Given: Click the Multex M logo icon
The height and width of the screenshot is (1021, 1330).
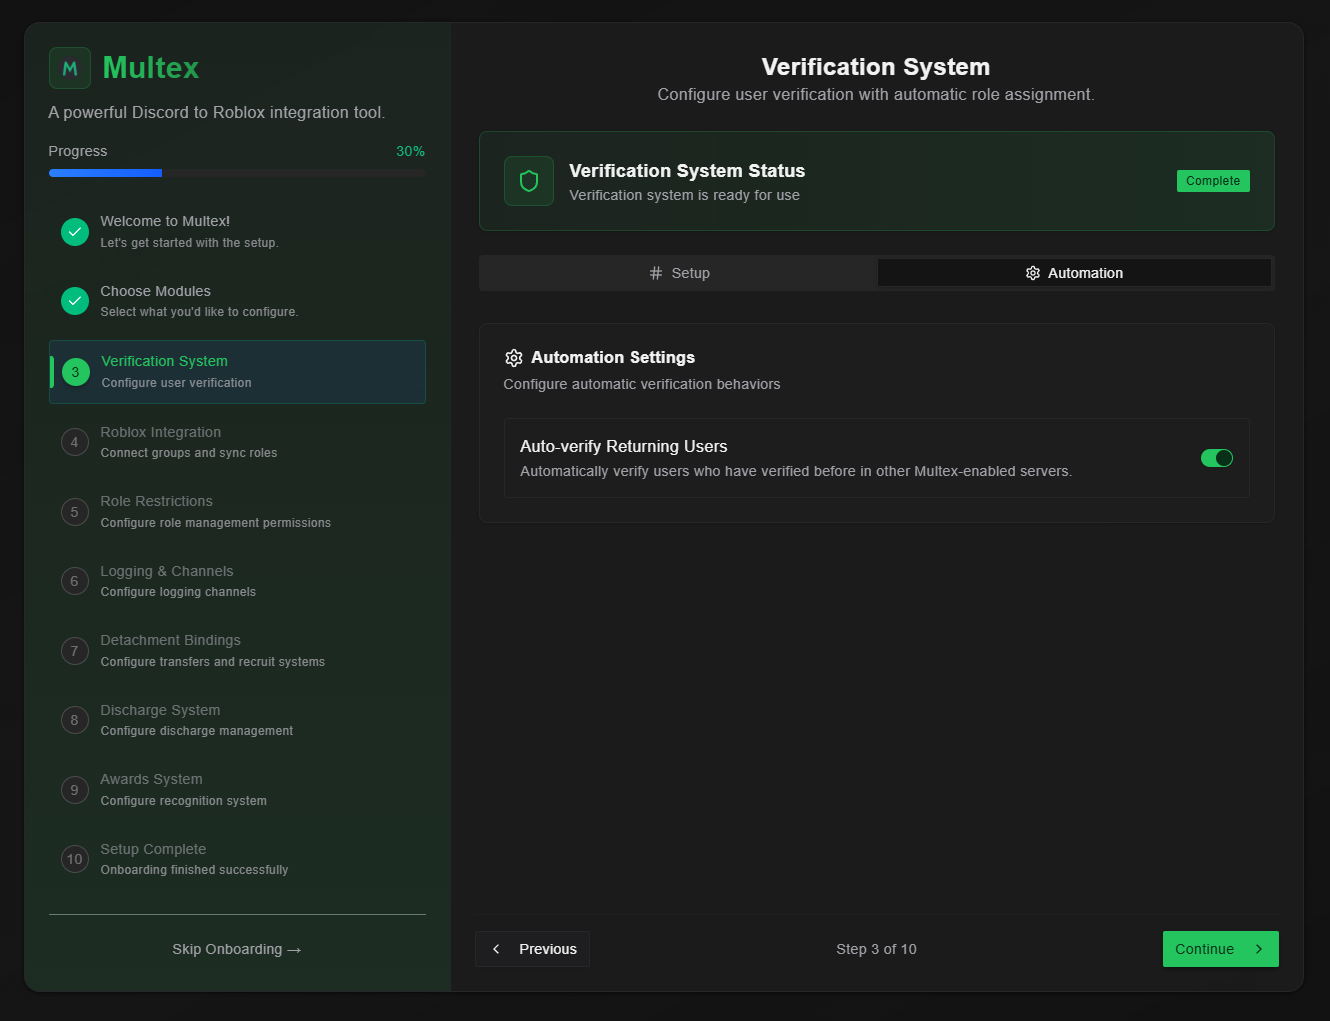Looking at the screenshot, I should point(70,68).
